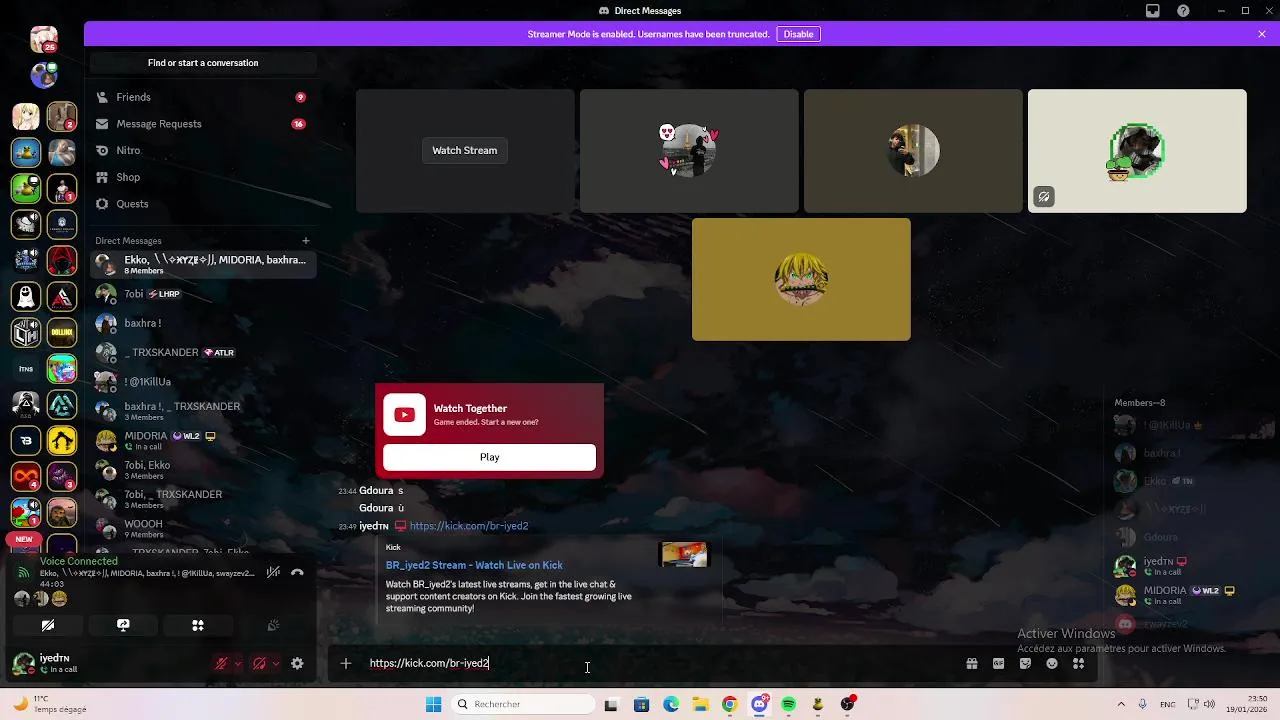
Task: Open the inbox icon in the title bar
Action: (x=1153, y=11)
